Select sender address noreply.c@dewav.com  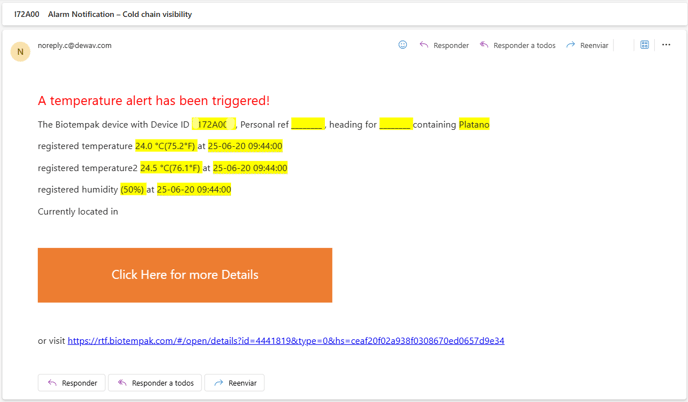pyautogui.click(x=75, y=45)
